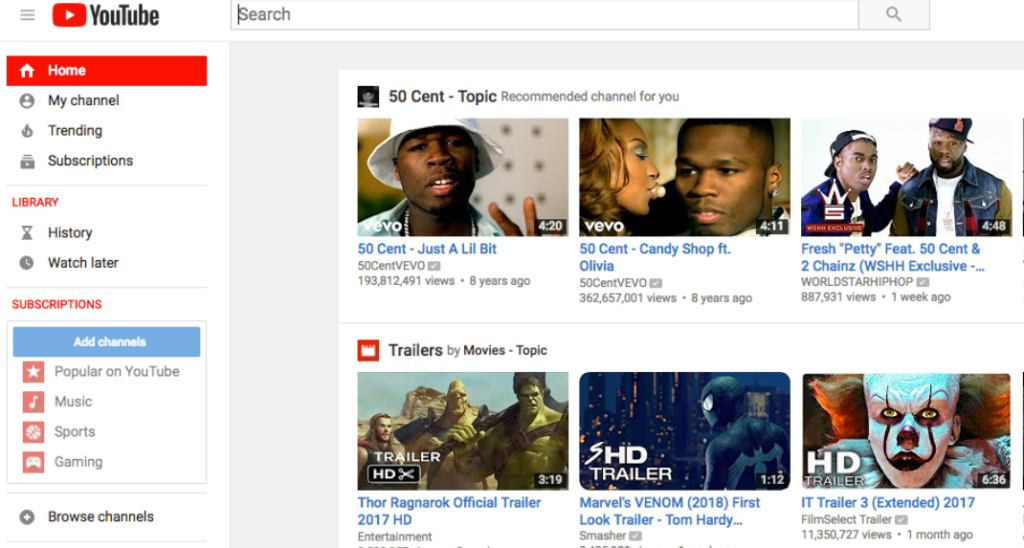Click the Add channels button
The height and width of the screenshot is (548, 1024).
click(106, 342)
